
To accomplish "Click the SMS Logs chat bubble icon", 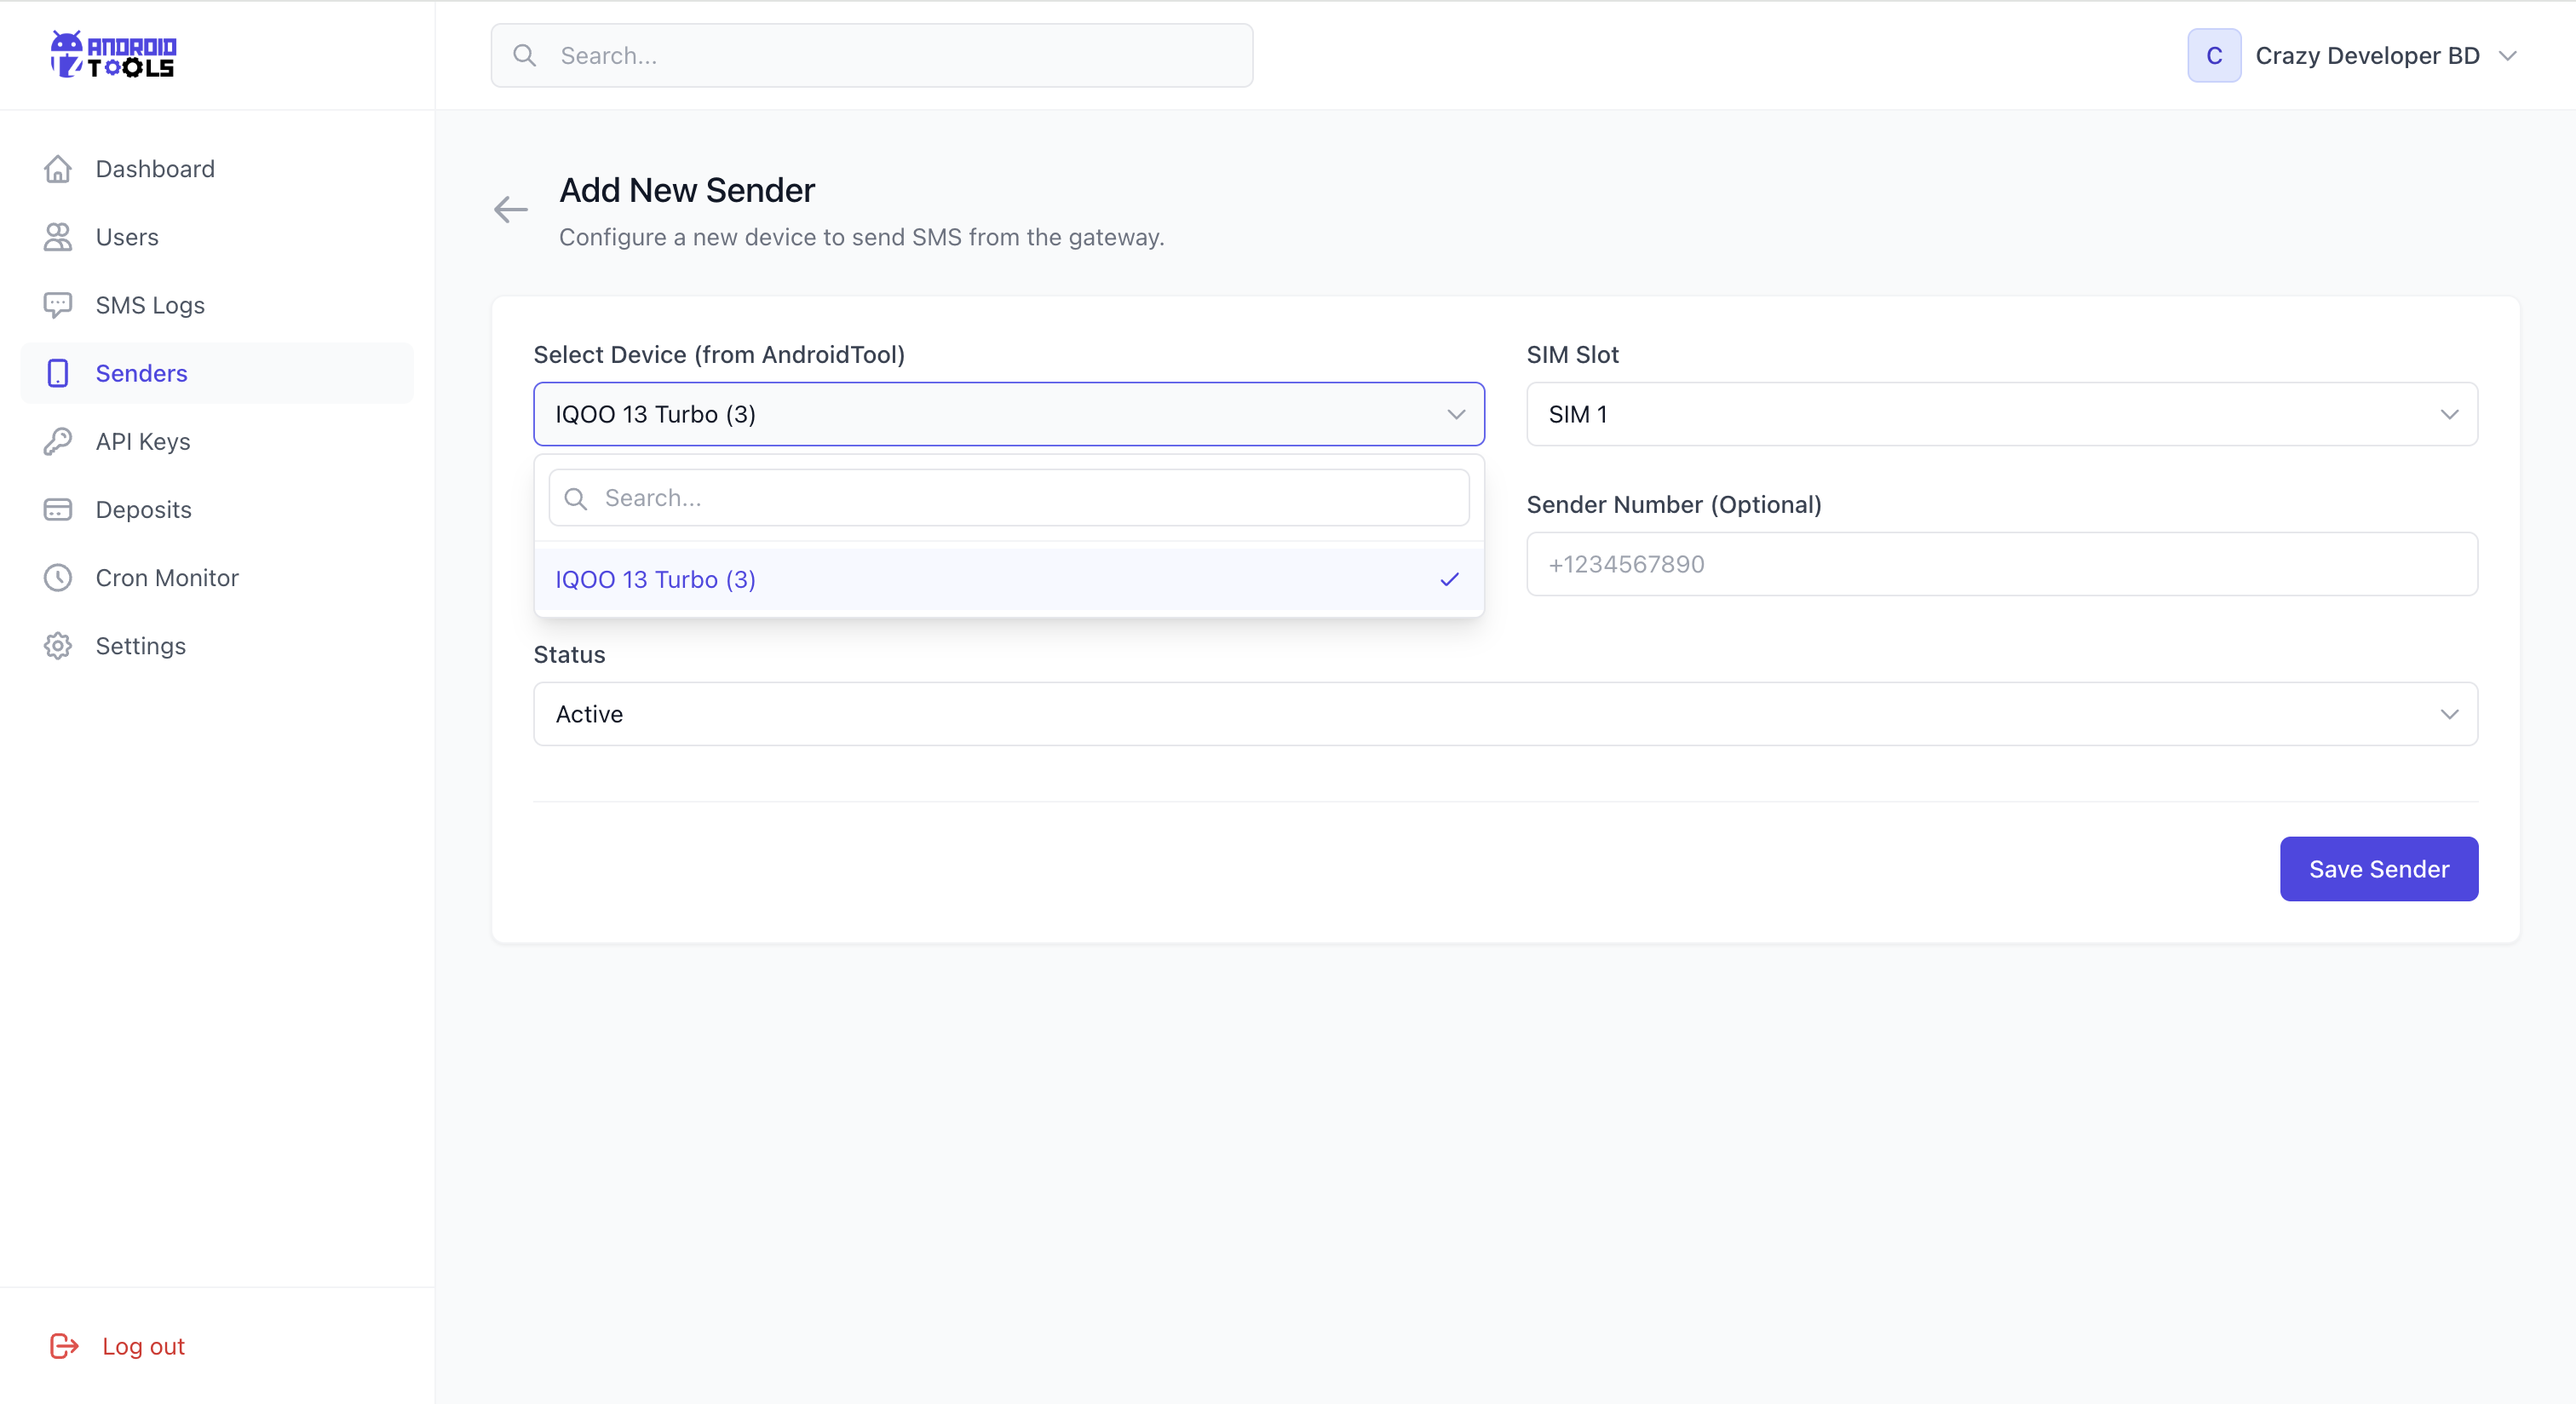I will [58, 305].
